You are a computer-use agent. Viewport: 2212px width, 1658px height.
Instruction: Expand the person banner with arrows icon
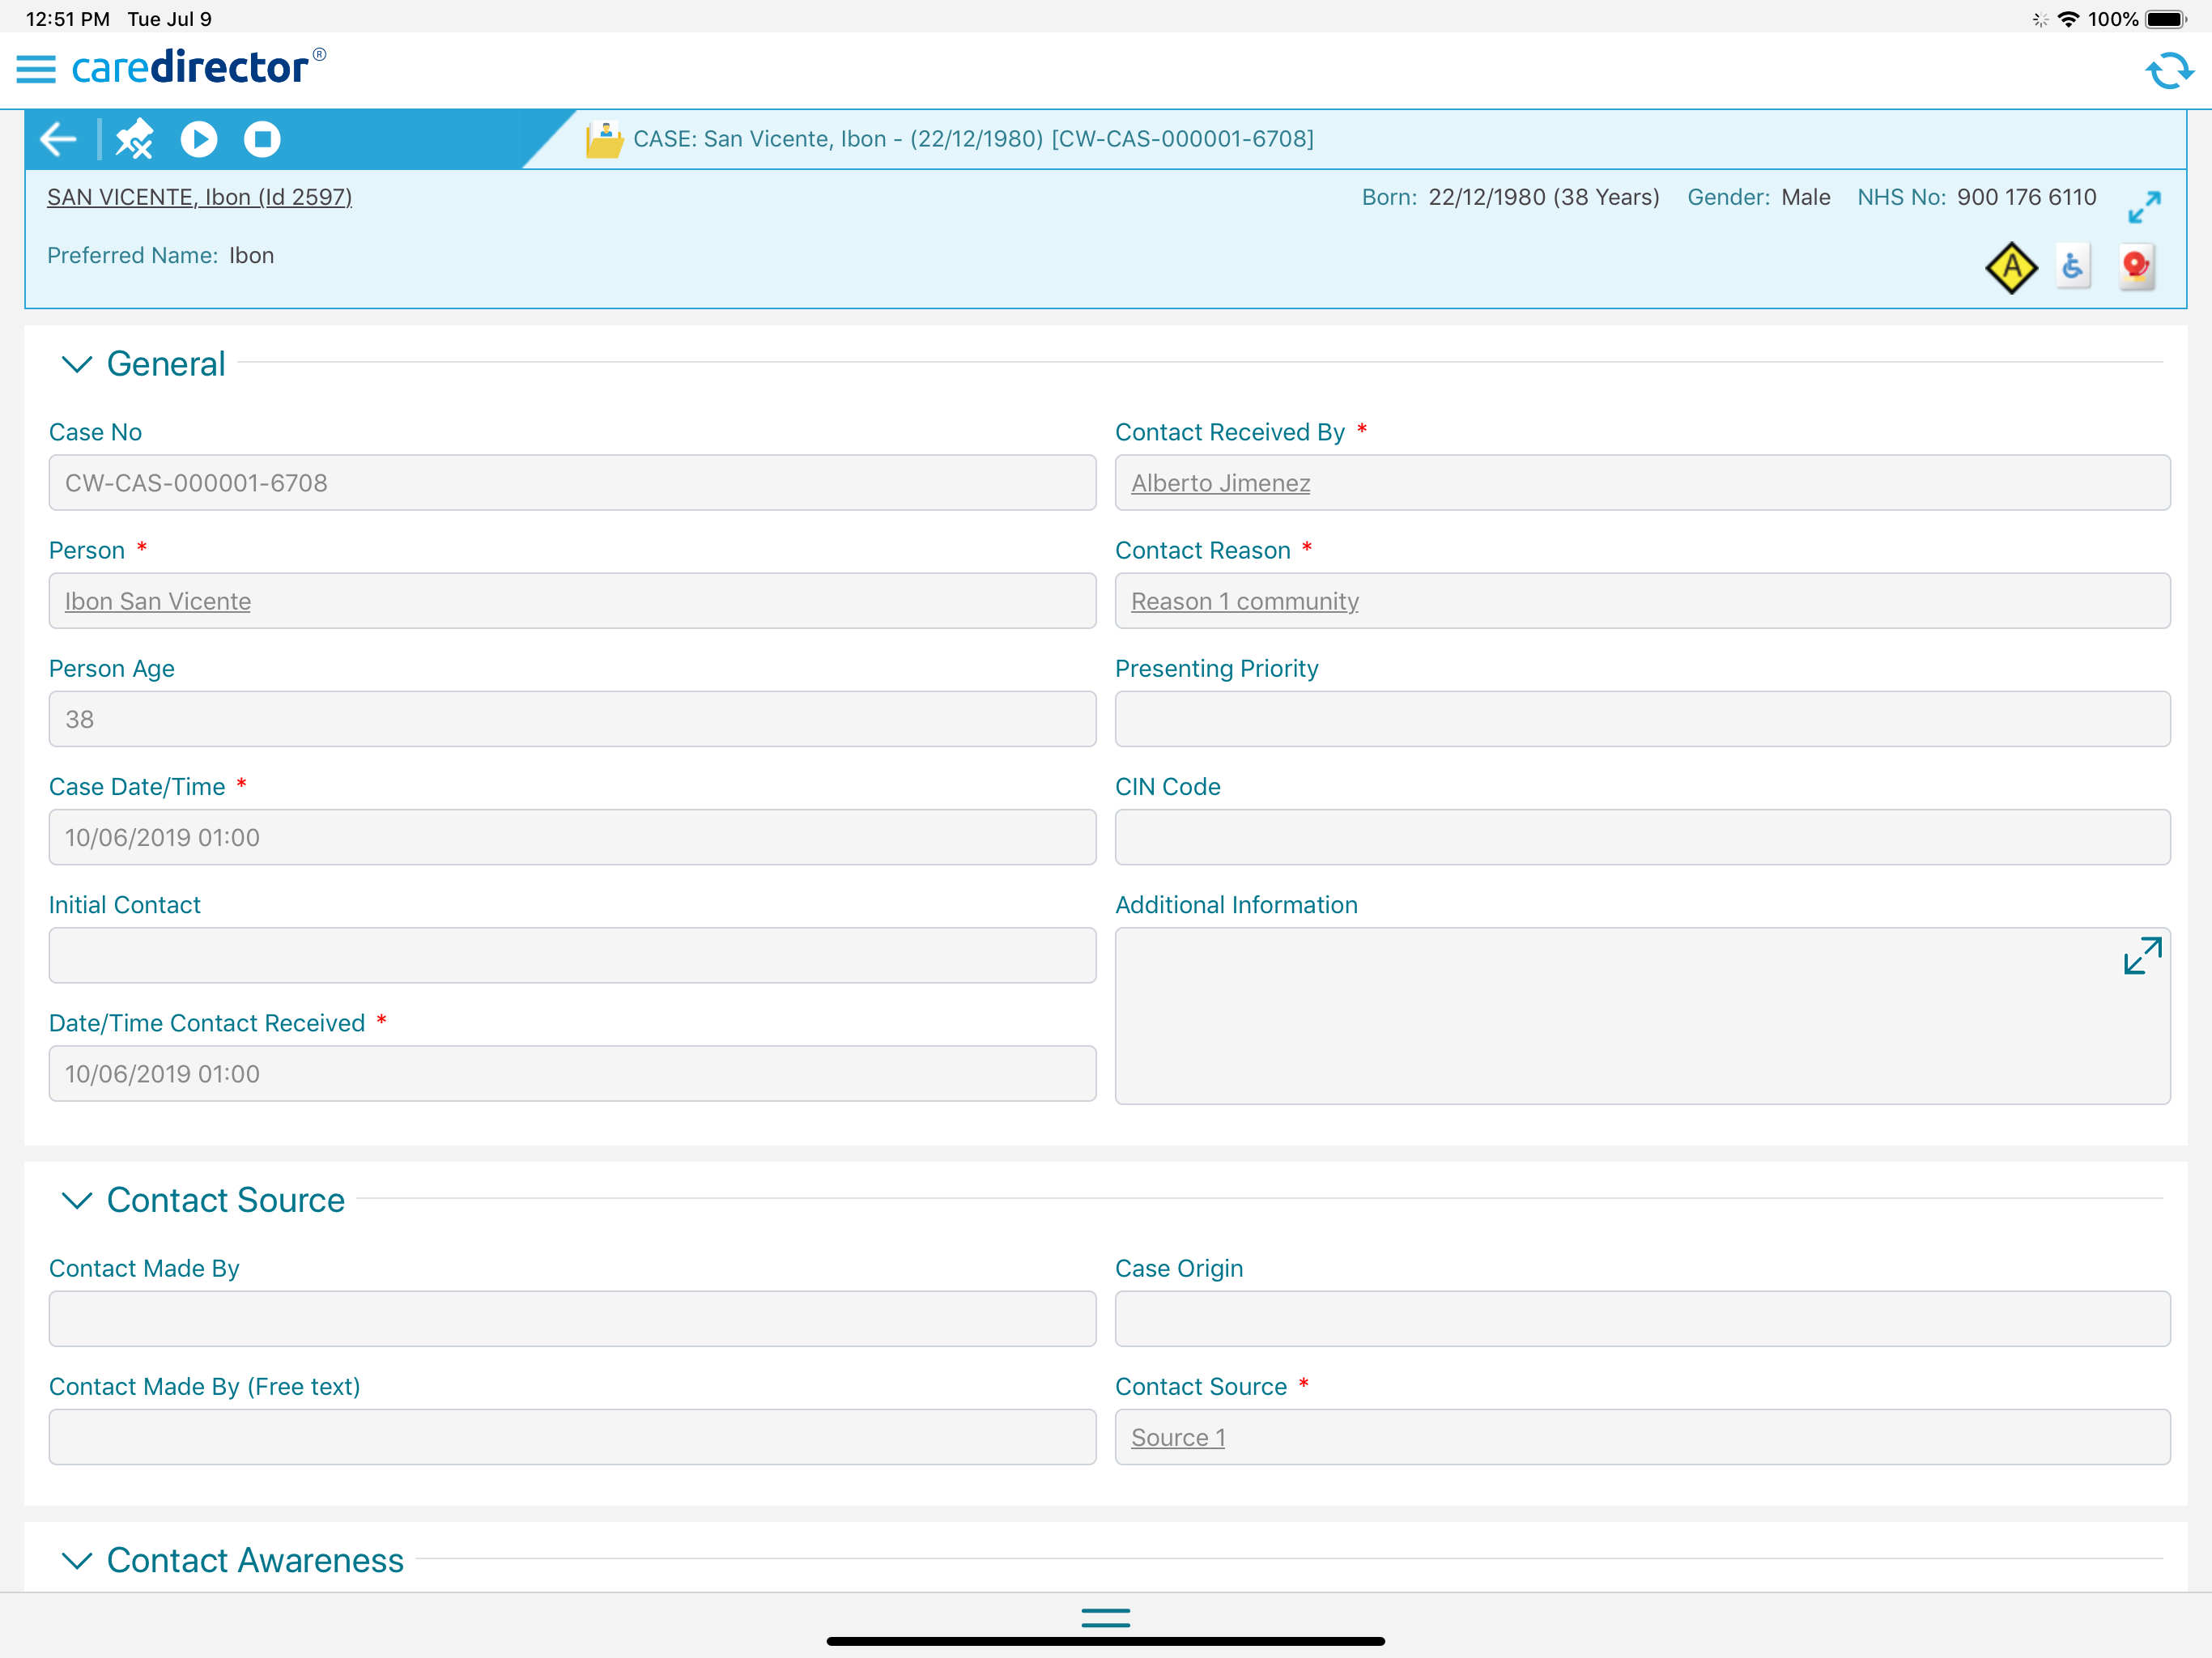click(x=2144, y=207)
